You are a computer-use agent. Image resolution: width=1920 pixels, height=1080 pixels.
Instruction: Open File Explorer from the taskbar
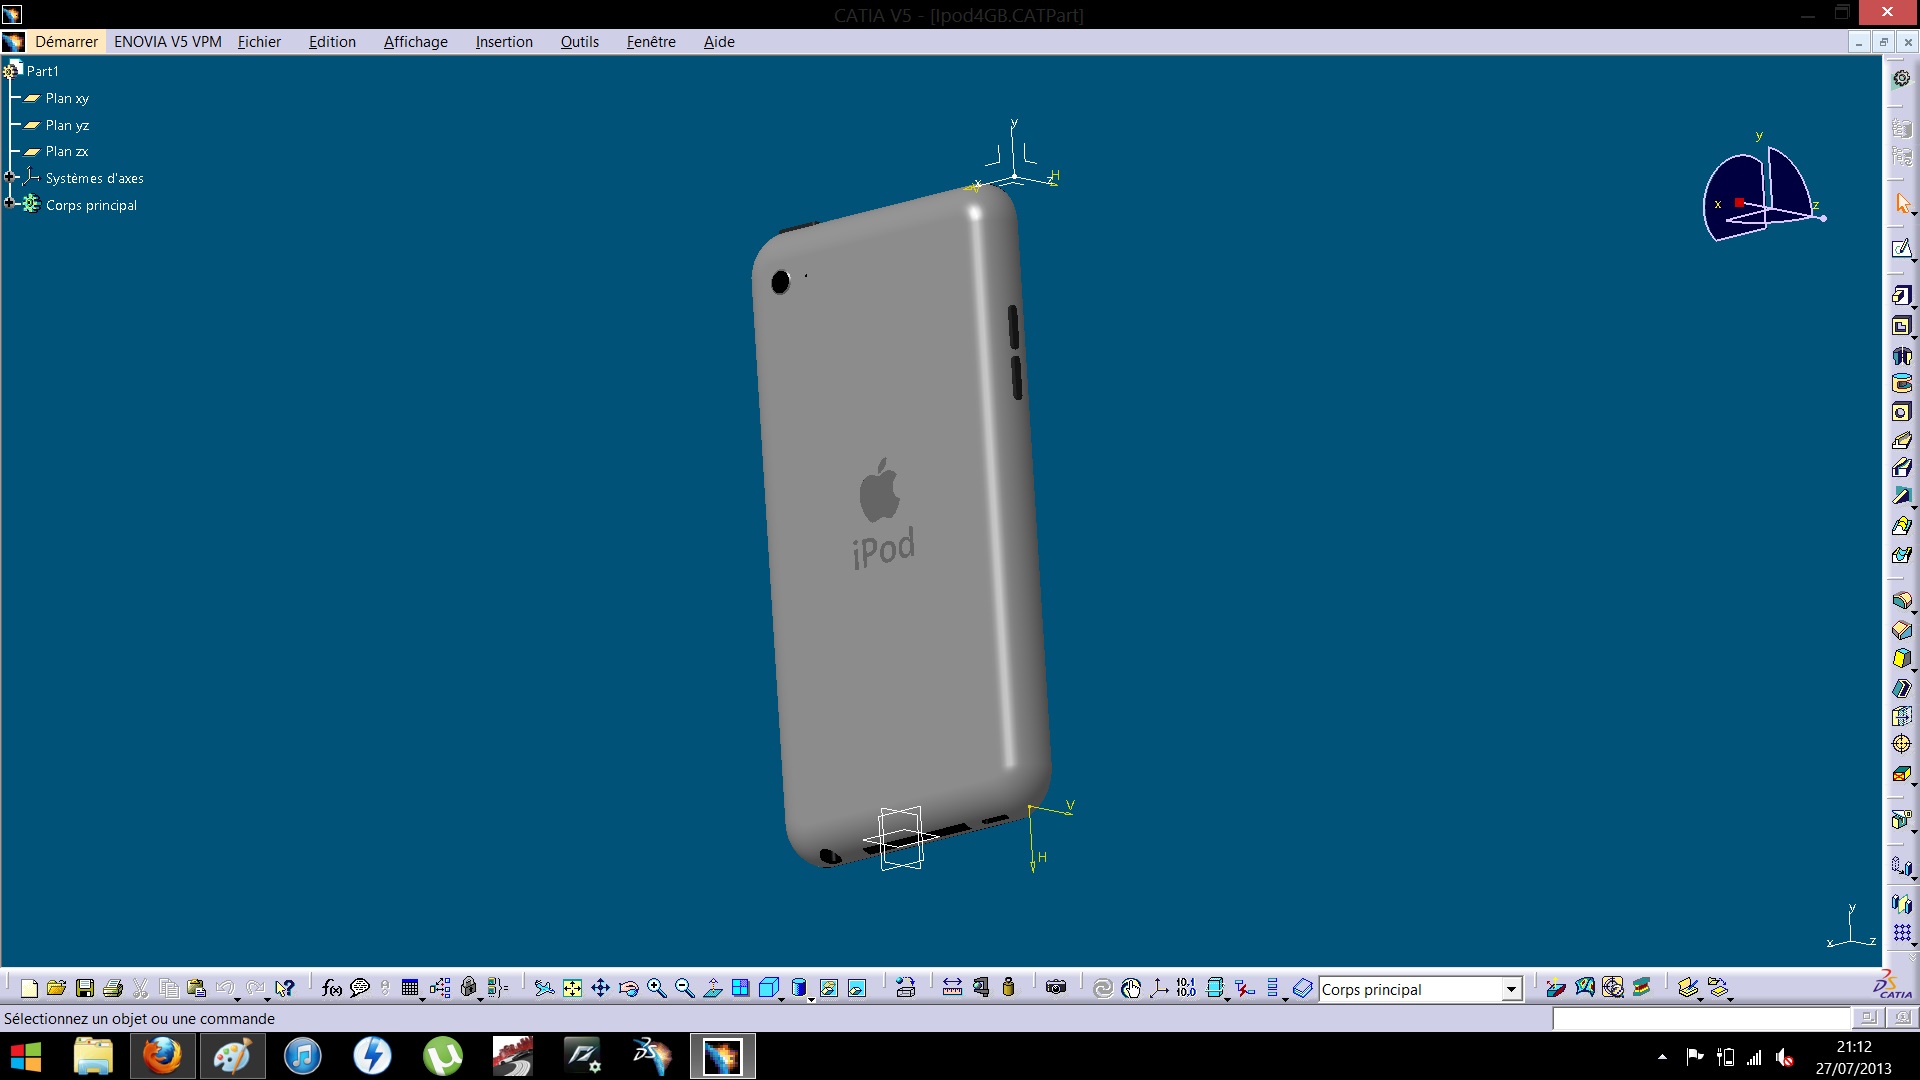point(93,1056)
